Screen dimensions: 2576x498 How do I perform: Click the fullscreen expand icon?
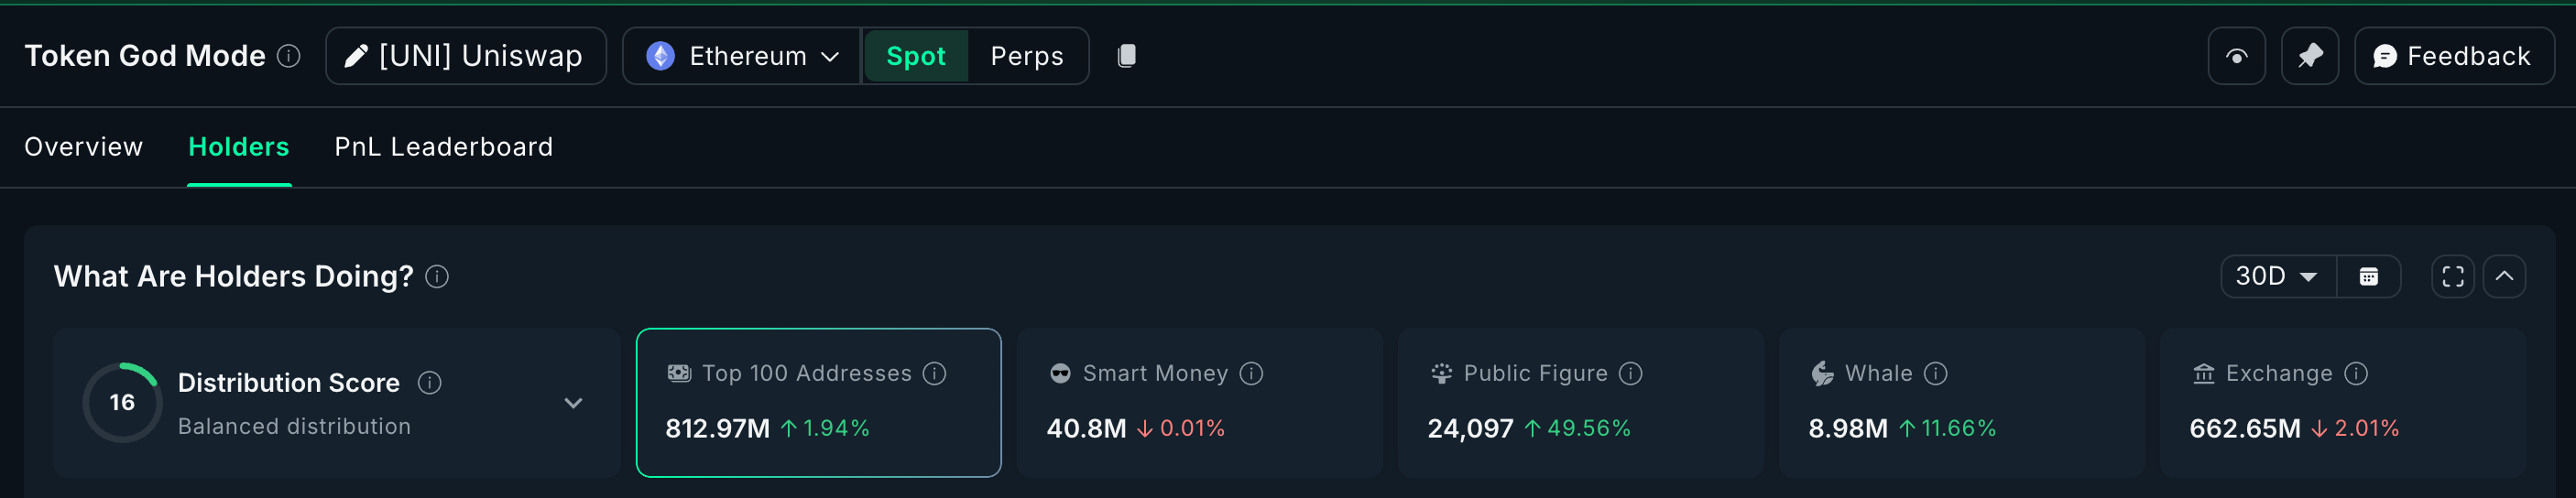point(2452,277)
